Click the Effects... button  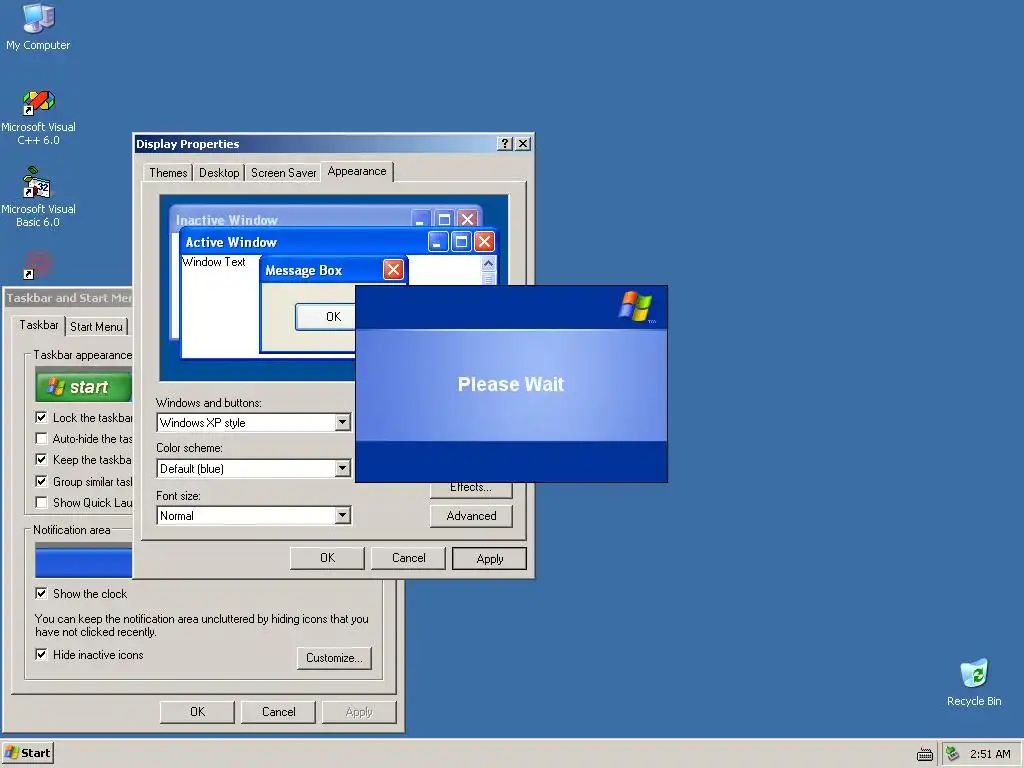(x=471, y=488)
